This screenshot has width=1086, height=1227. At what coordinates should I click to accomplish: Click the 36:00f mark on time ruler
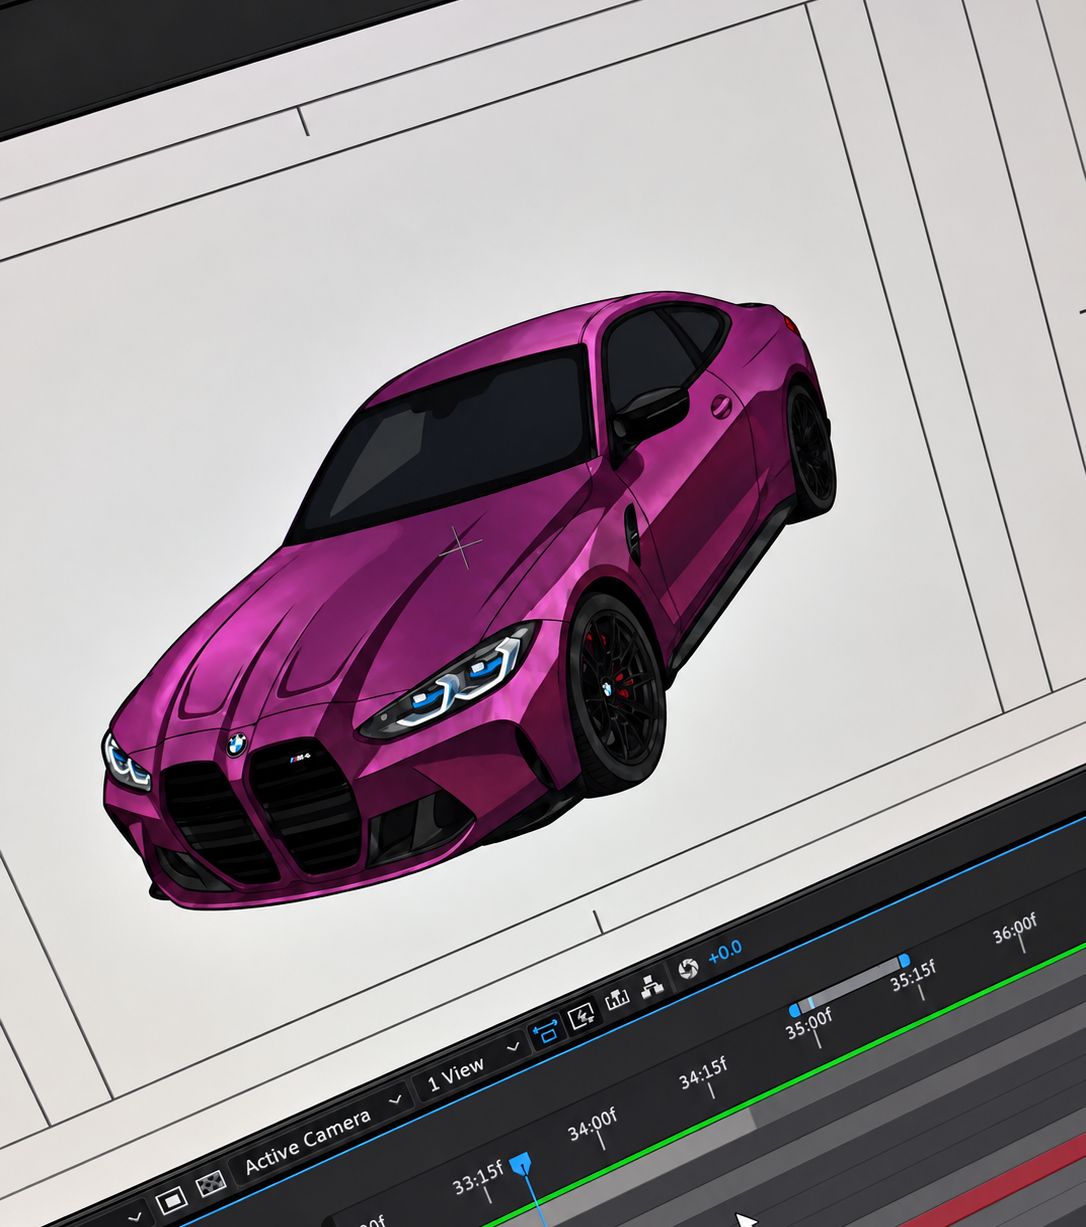[1015, 930]
